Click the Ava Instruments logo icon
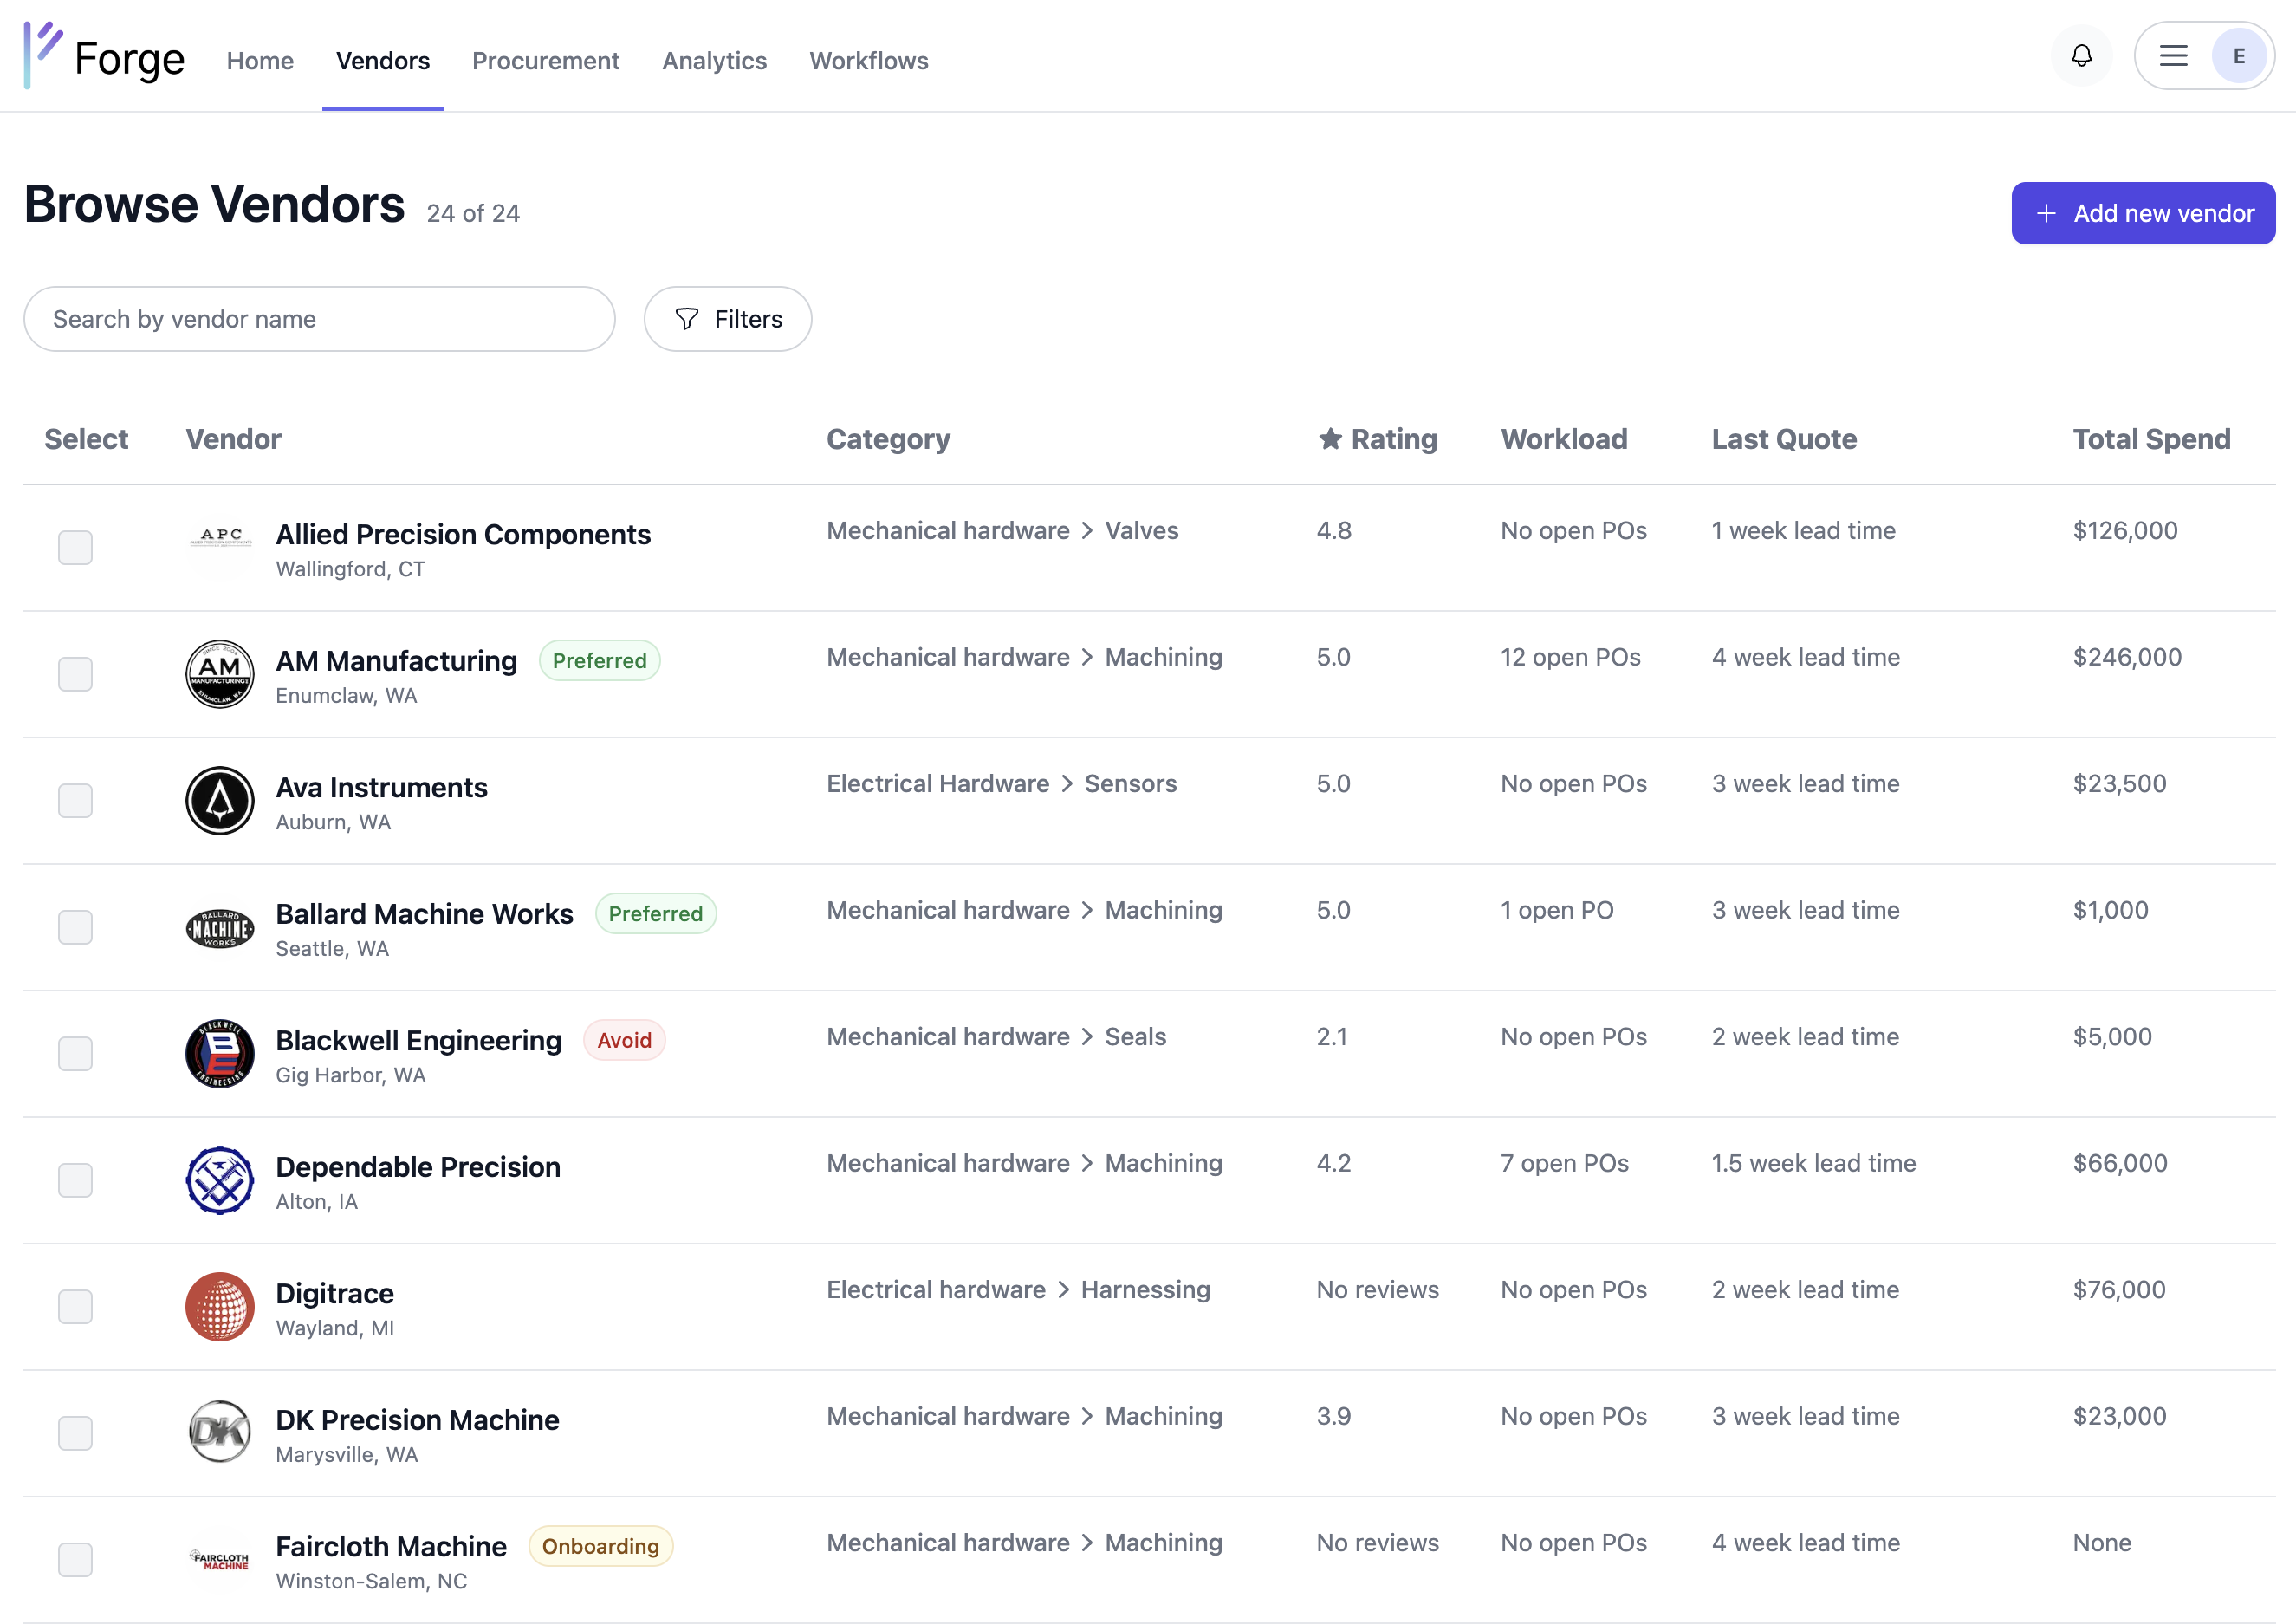This screenshot has width=2296, height=1624. click(220, 800)
